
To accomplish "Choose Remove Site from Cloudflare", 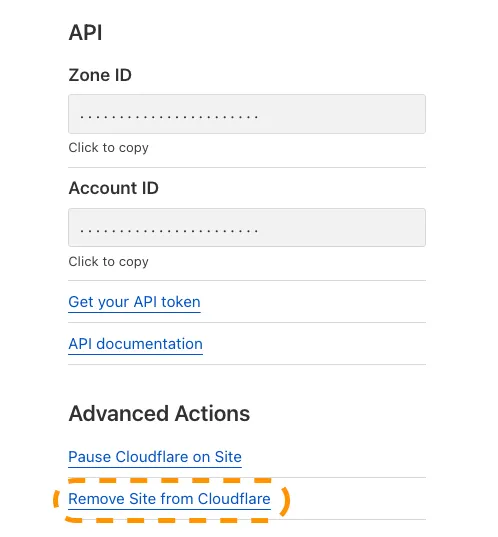I will pos(169,499).
